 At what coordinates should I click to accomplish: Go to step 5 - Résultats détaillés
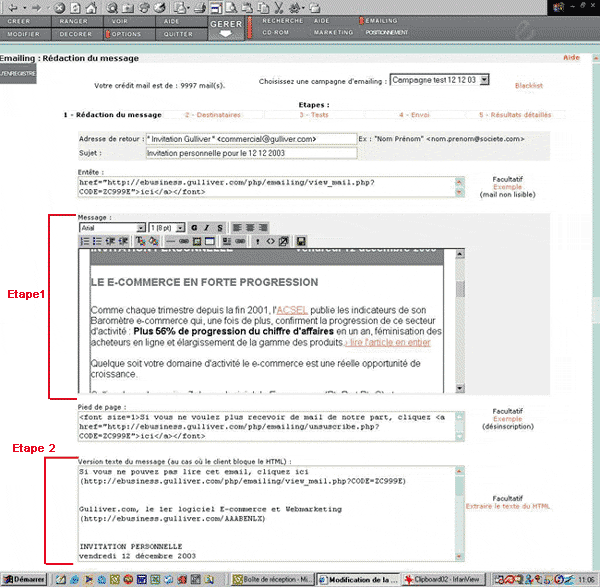click(515, 115)
